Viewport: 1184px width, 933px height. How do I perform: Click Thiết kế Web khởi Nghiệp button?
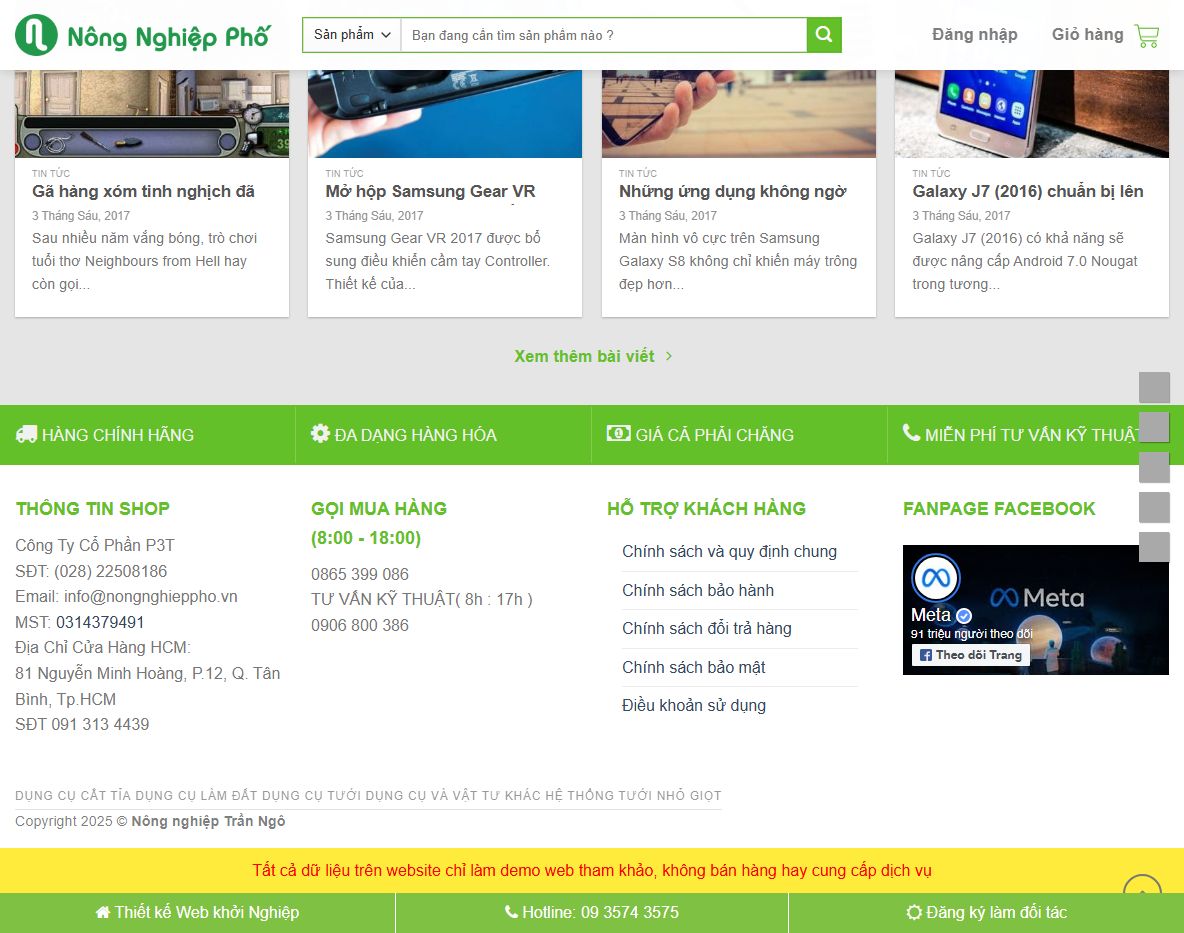[x=197, y=913]
